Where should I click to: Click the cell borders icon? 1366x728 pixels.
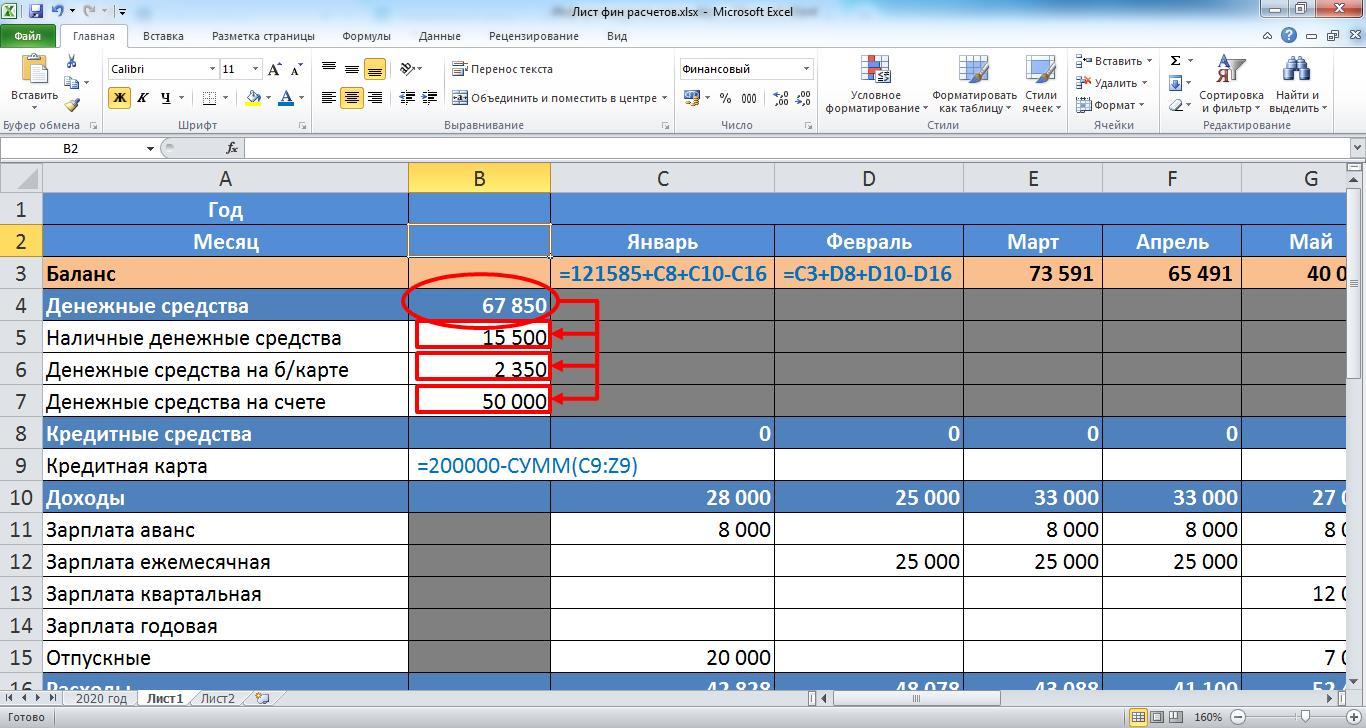(210, 98)
